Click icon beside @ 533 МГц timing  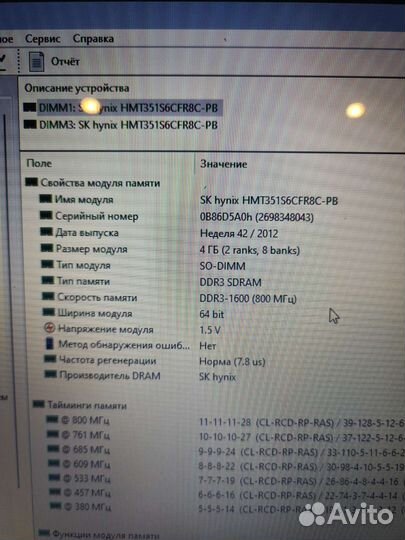point(54,477)
